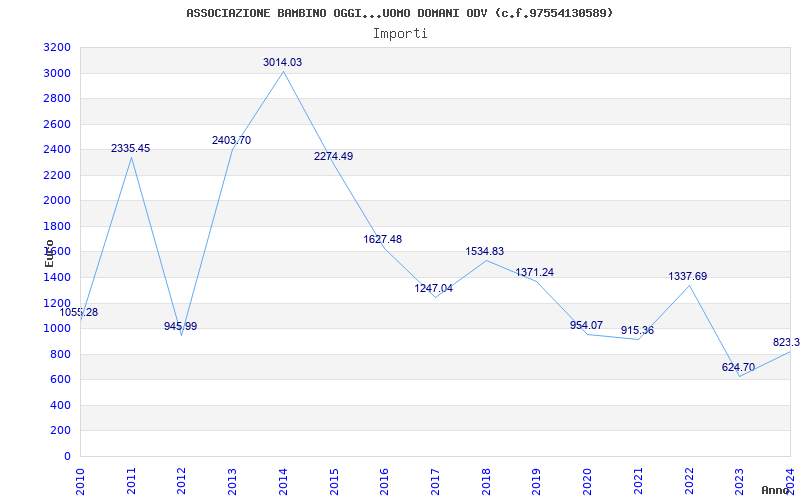The image size is (800, 500).
Task: Click y-axis value 2600
Action: tap(57, 124)
